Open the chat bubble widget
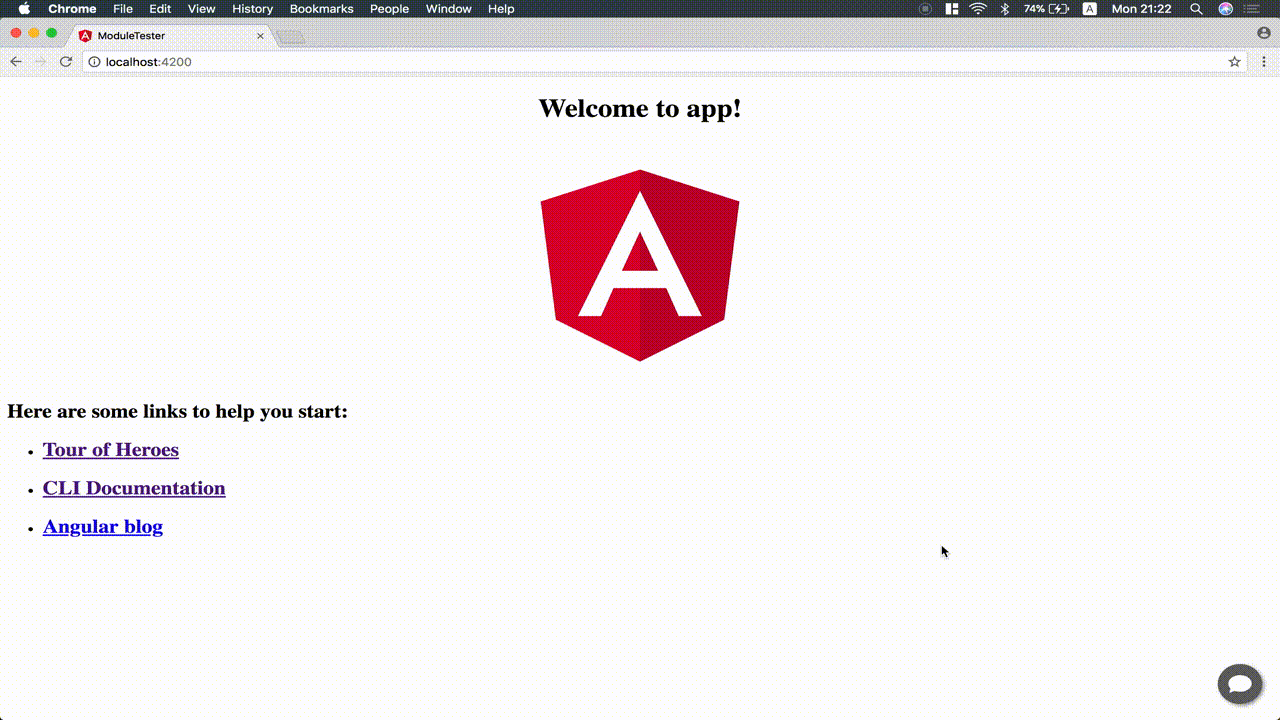Viewport: 1280px width, 720px height. (1240, 684)
